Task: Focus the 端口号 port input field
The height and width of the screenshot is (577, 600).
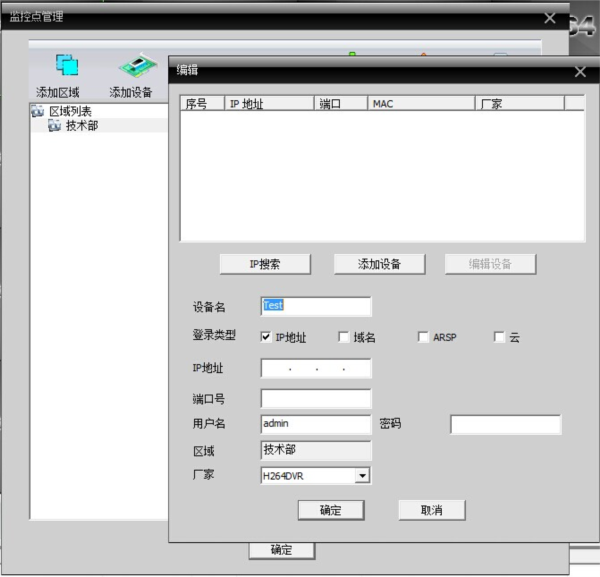Action: pyautogui.click(x=315, y=399)
